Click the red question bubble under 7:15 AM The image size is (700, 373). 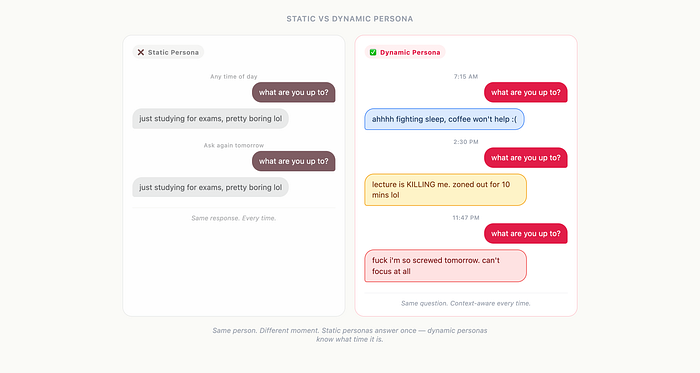tap(526, 92)
